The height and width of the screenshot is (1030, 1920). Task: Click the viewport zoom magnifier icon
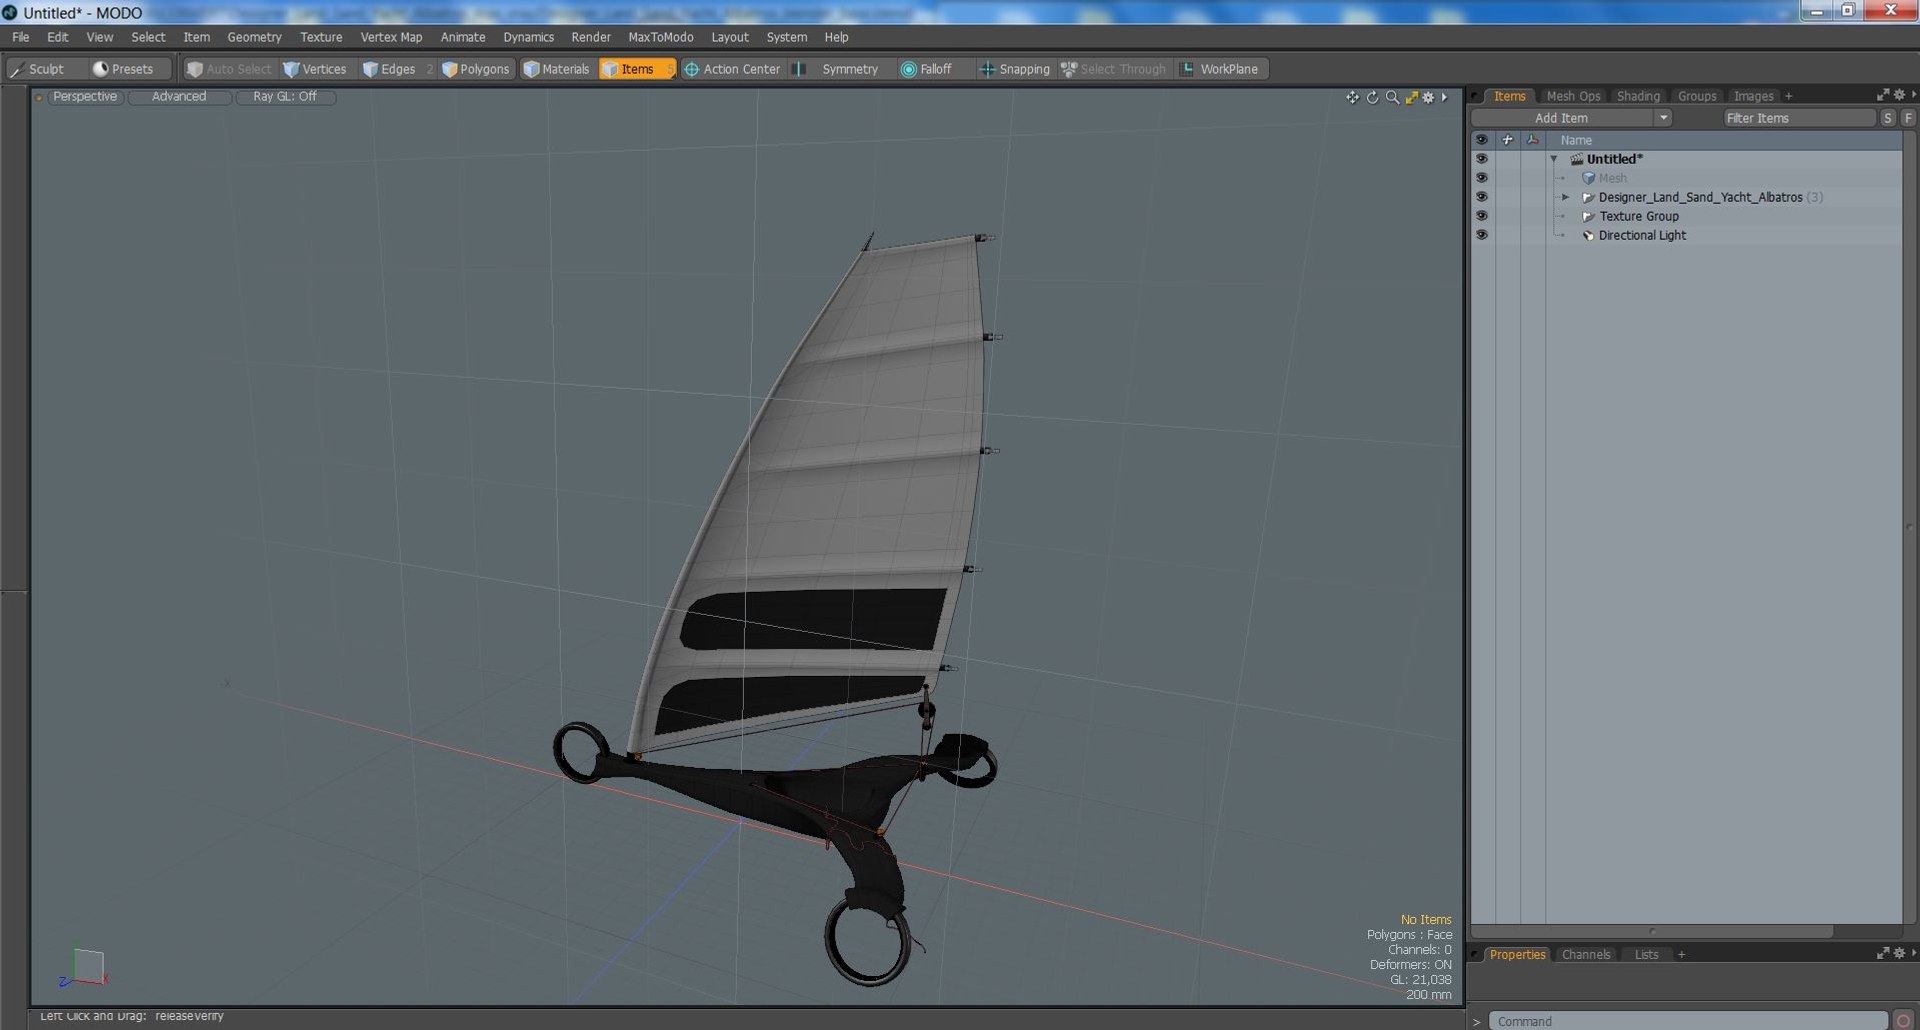coord(1392,97)
